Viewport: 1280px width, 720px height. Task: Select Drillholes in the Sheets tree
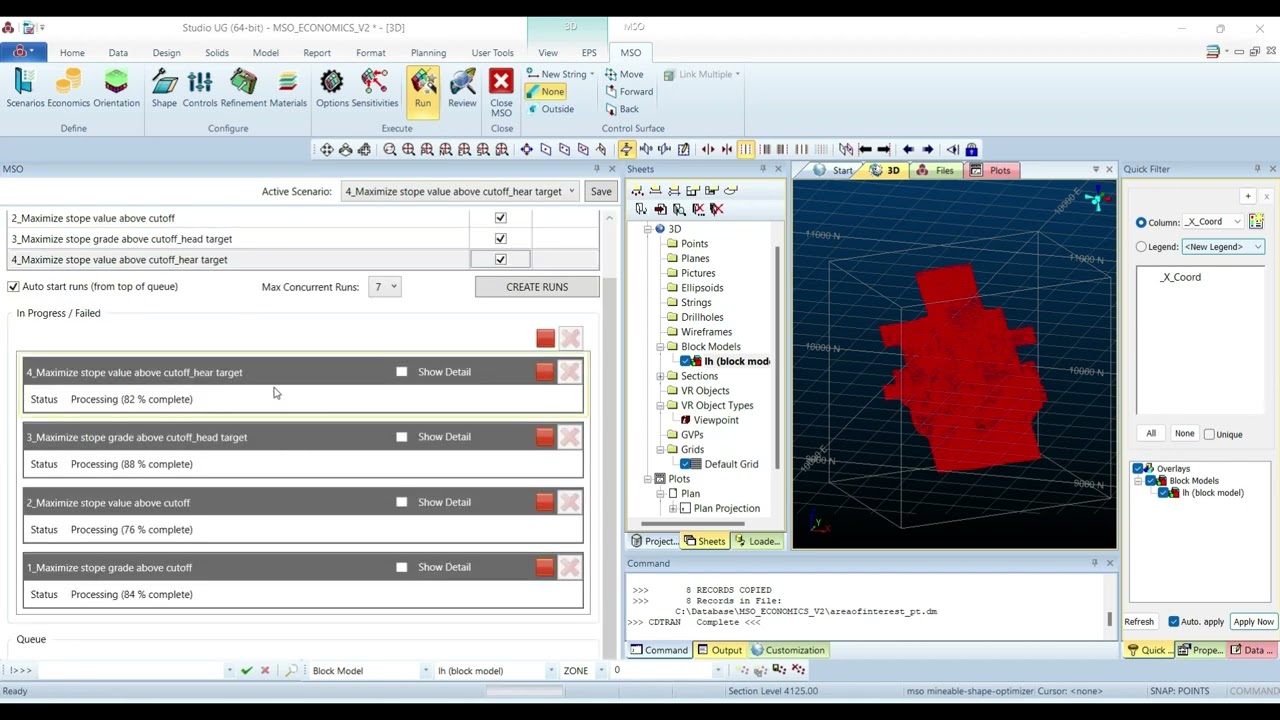(702, 317)
